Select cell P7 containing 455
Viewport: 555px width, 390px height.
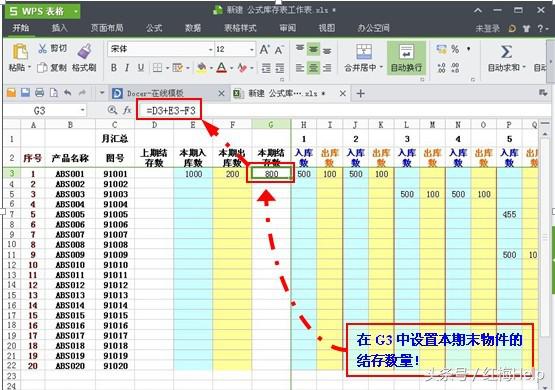coord(509,214)
